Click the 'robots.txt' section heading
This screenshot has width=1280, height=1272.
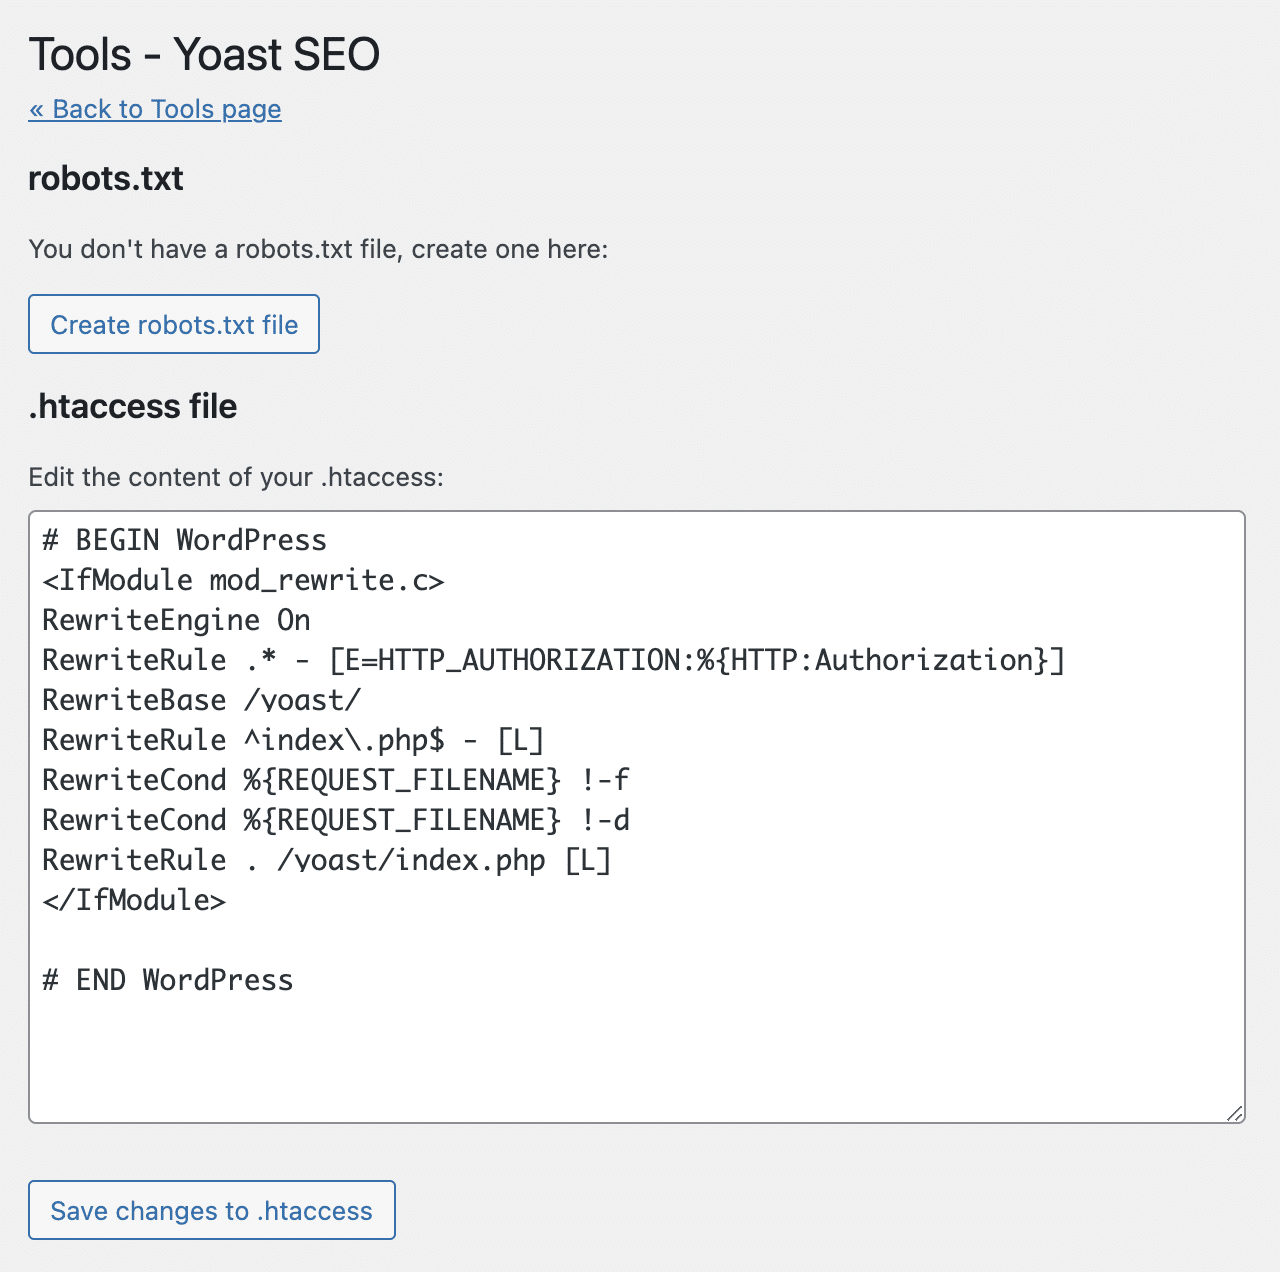coord(106,179)
